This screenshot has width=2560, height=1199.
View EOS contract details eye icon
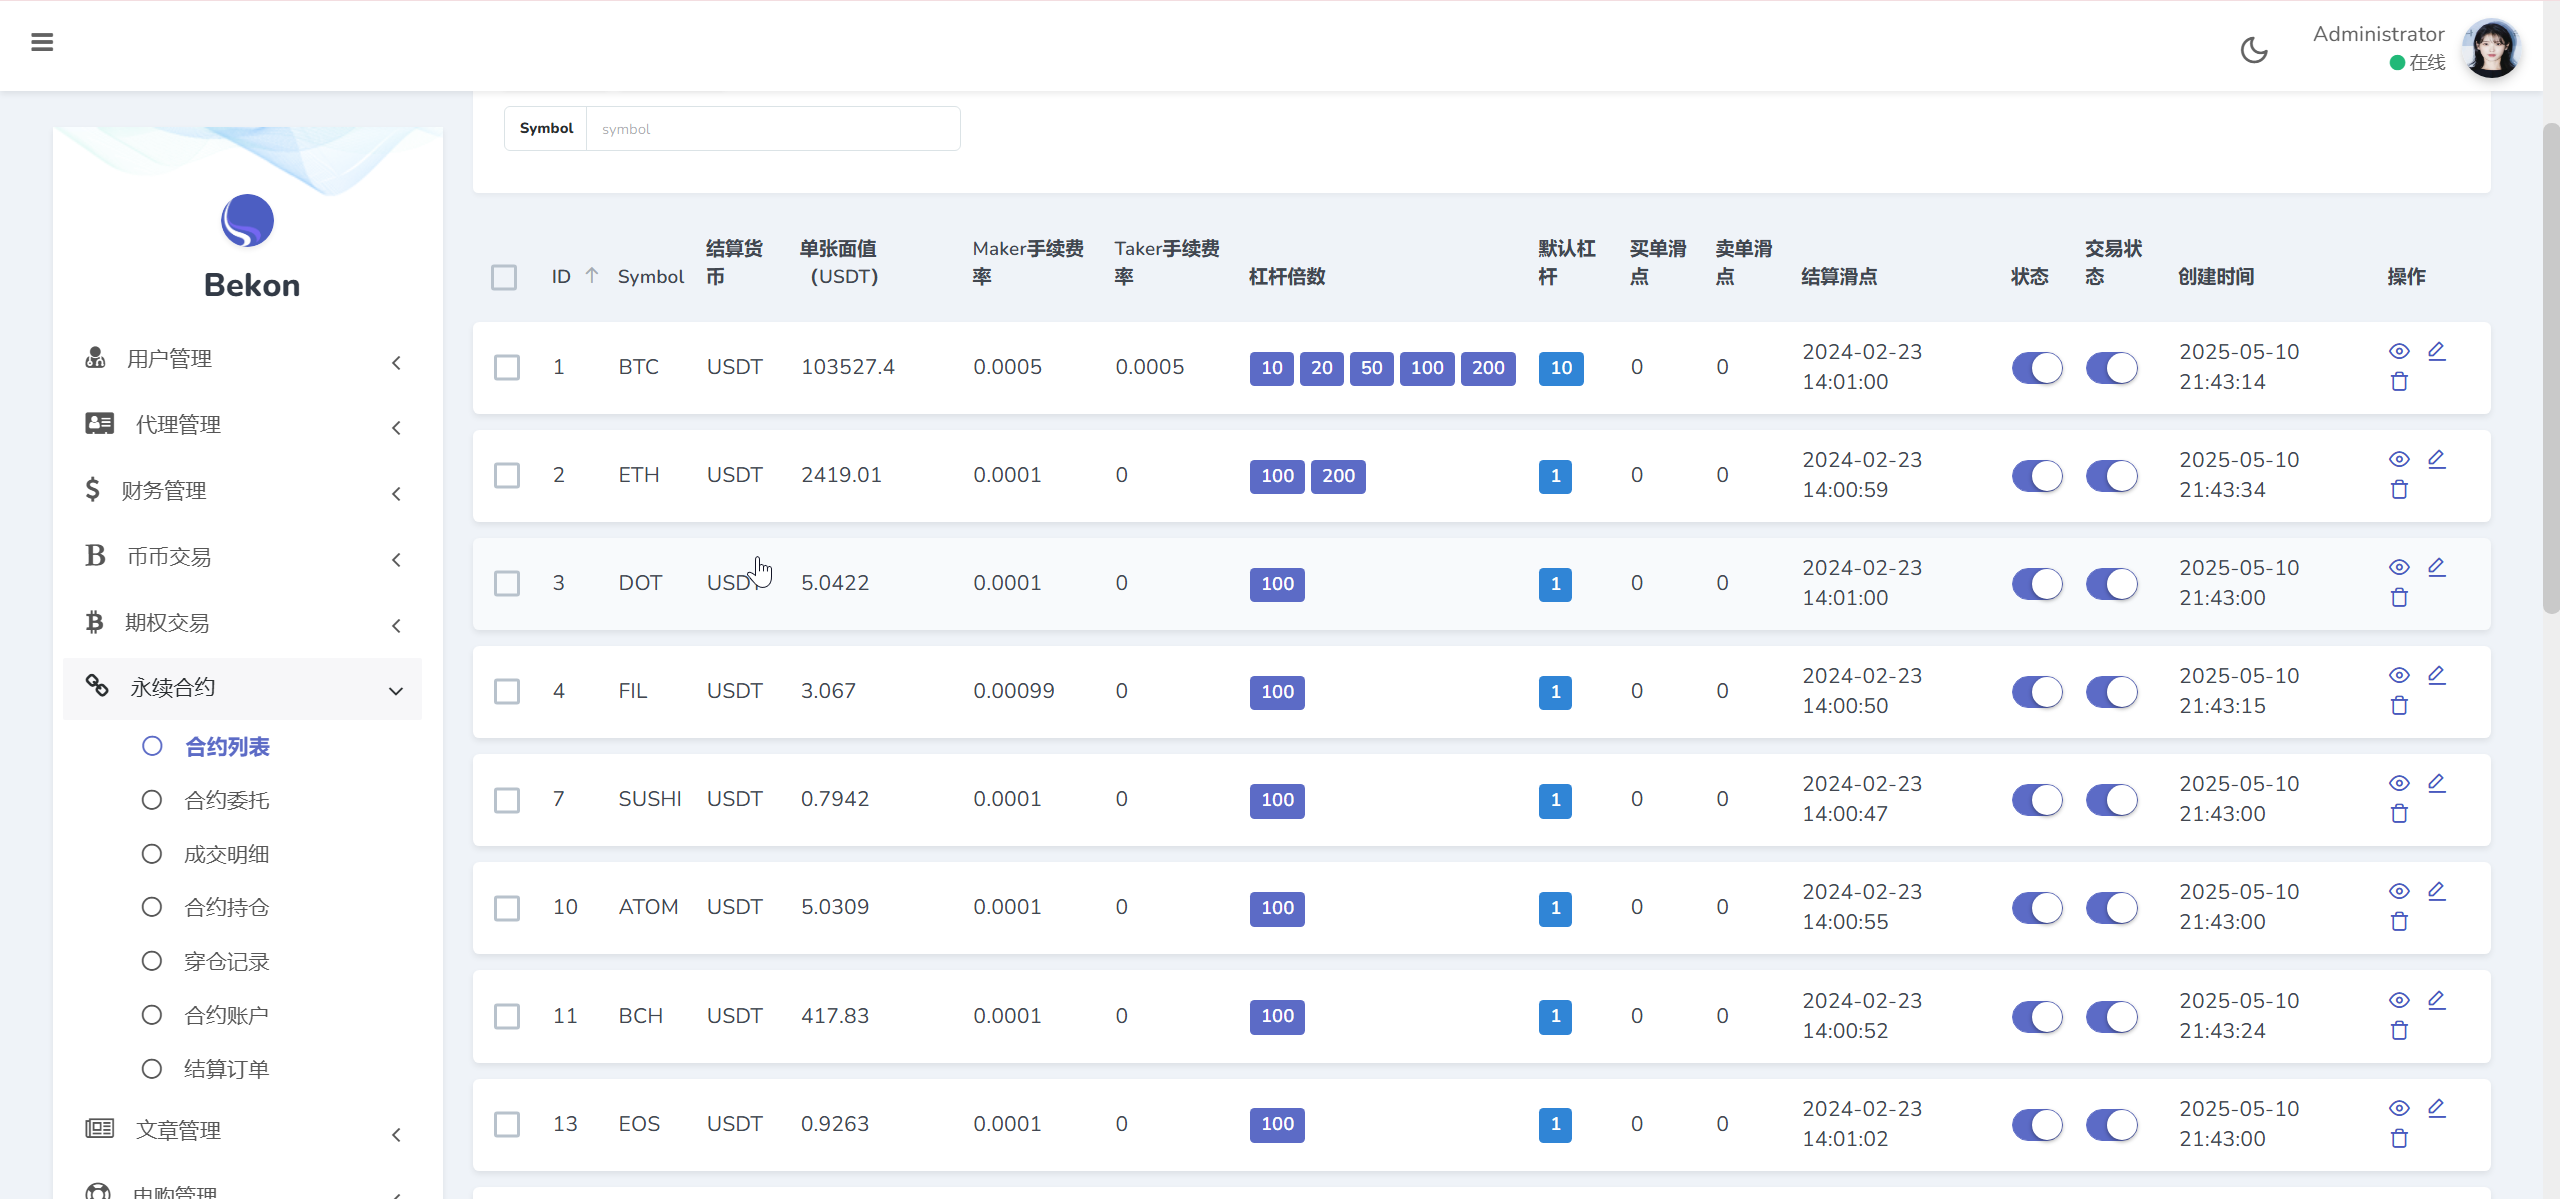coord(2399,1108)
